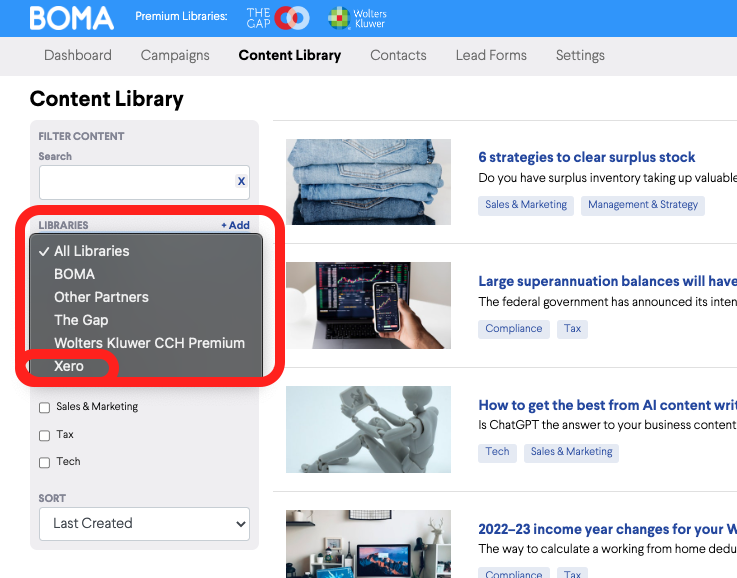
Task: Select Other Partners from the list
Action: pyautogui.click(x=146, y=297)
